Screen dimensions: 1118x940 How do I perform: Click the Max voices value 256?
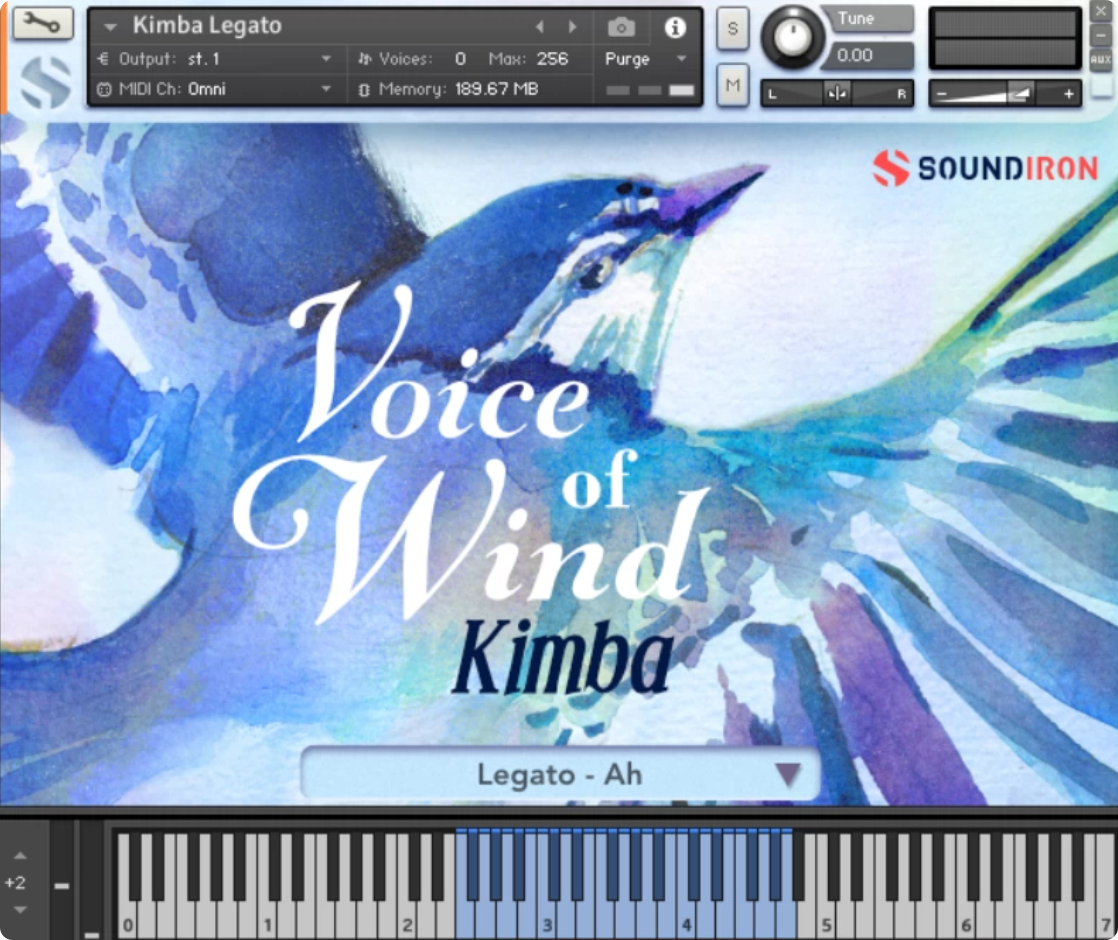(553, 58)
